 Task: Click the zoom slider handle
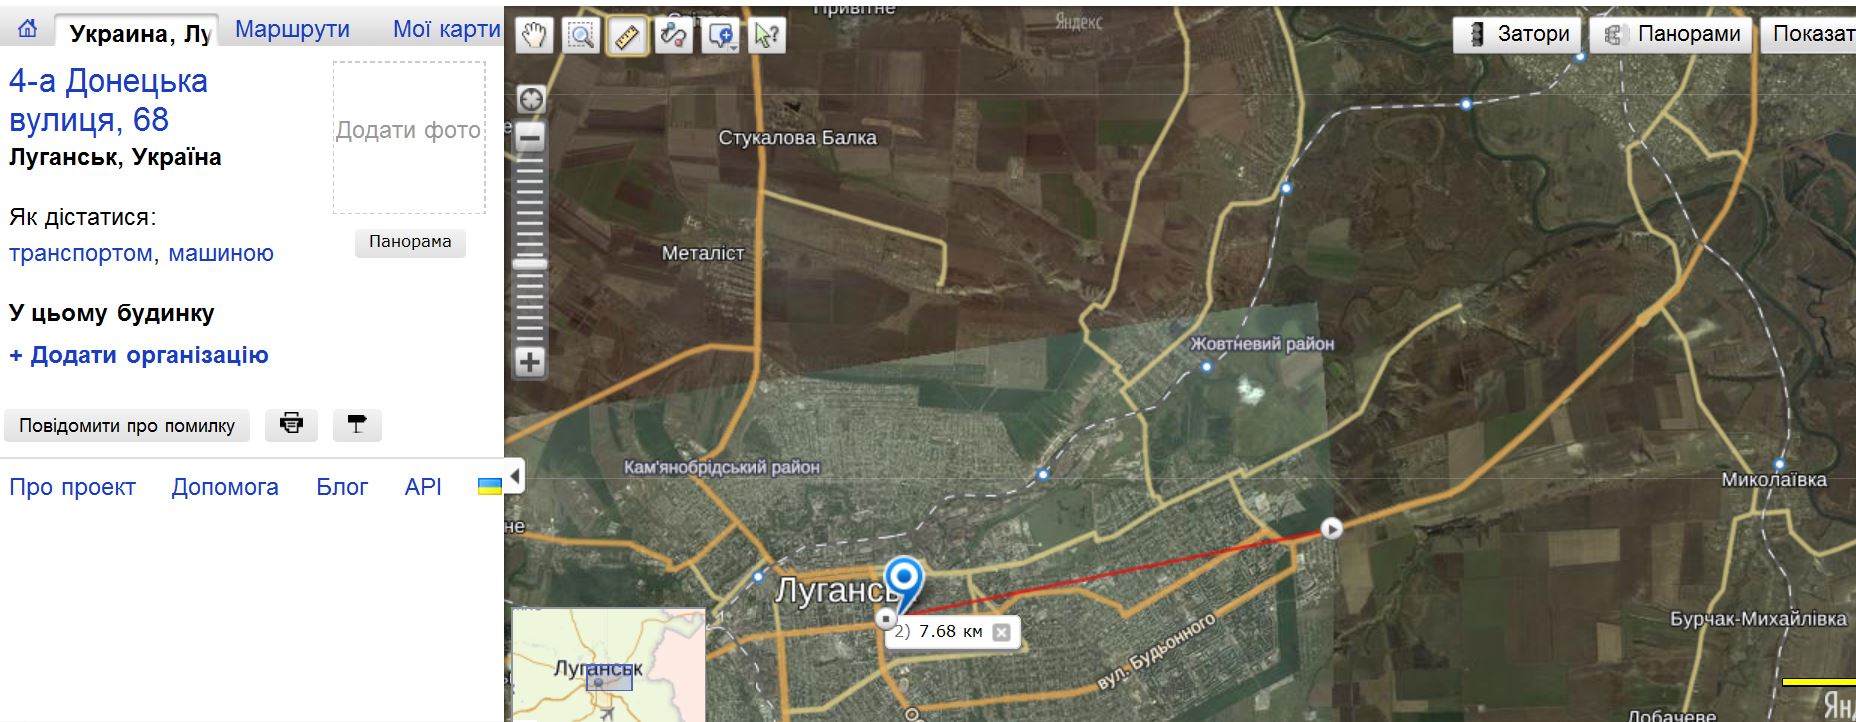(x=530, y=264)
